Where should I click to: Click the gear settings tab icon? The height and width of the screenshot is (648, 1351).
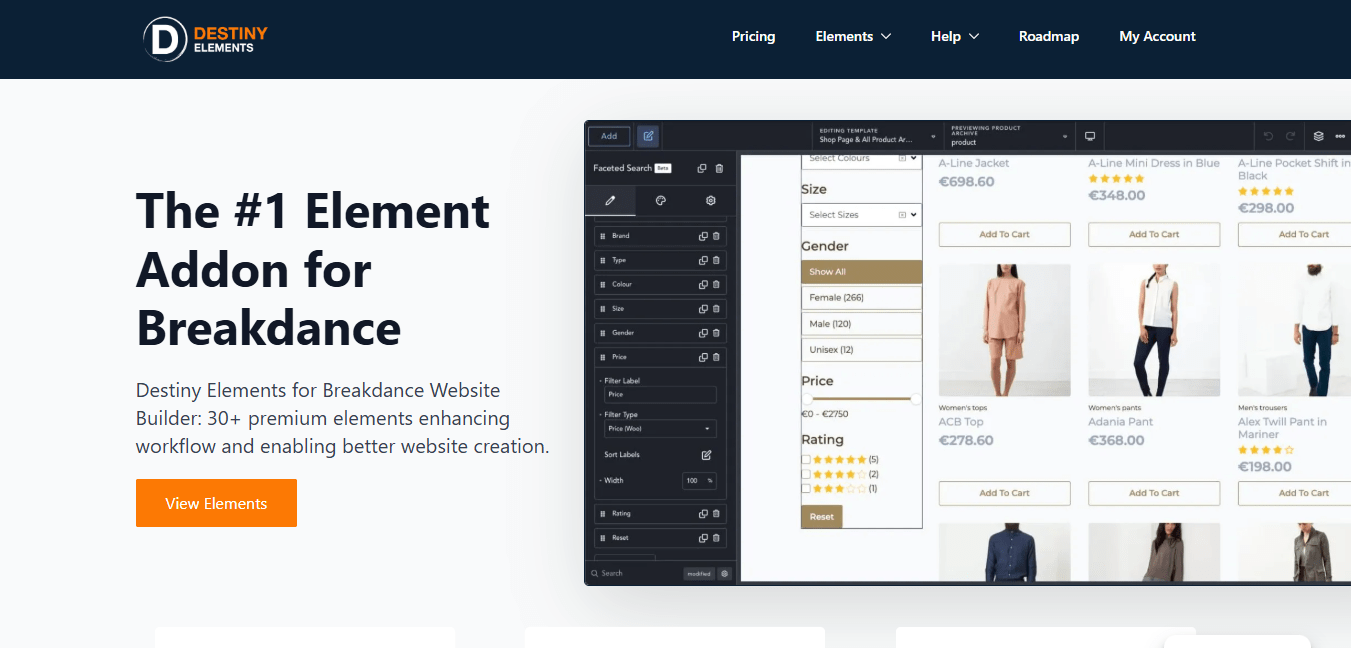(711, 200)
